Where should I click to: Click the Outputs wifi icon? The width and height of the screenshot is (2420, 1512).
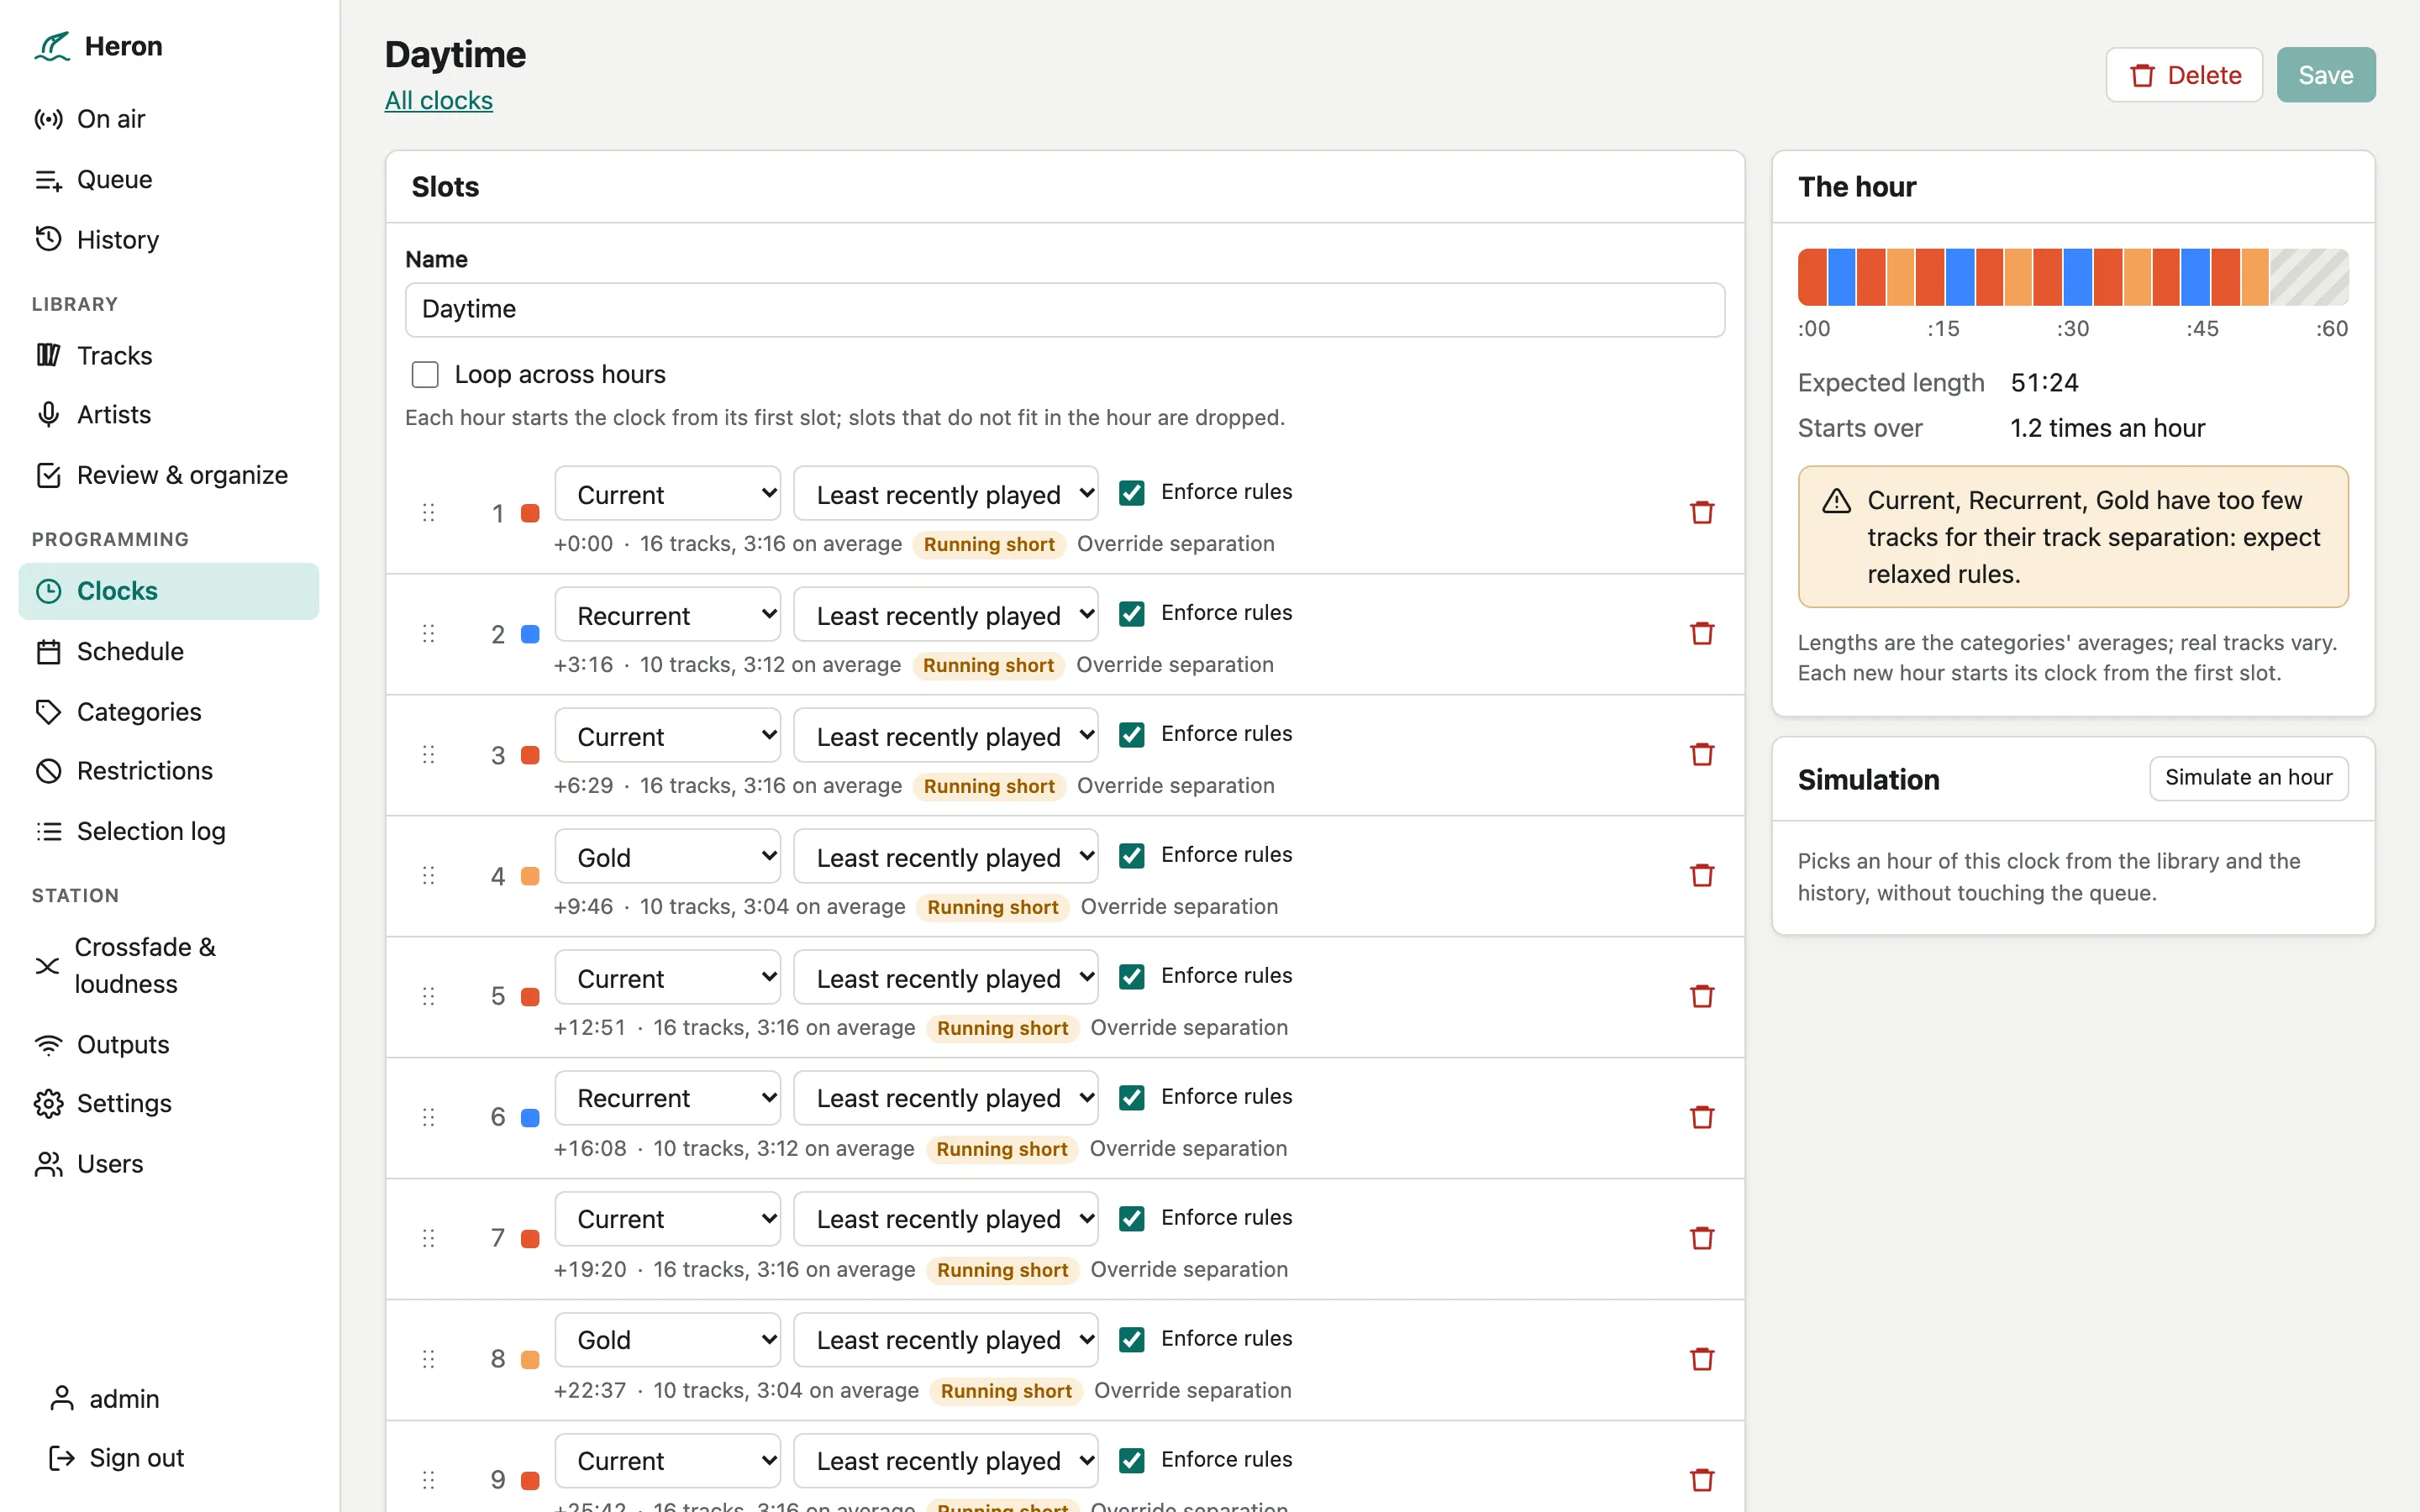click(48, 1045)
